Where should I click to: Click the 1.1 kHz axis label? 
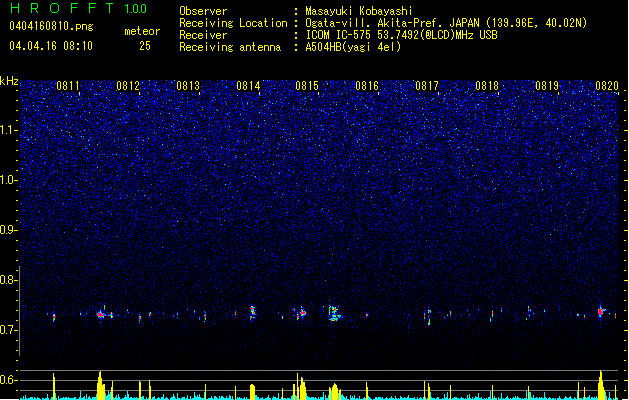click(x=8, y=130)
